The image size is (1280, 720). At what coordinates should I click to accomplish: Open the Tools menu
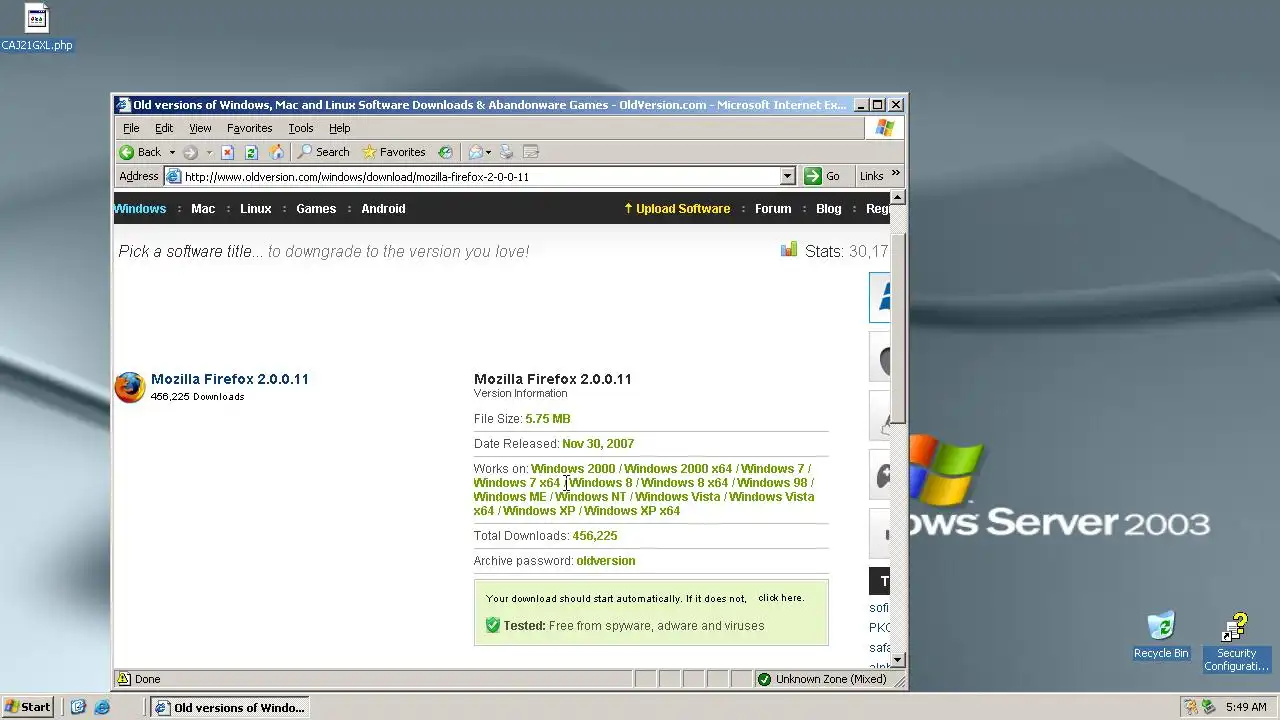click(x=301, y=128)
